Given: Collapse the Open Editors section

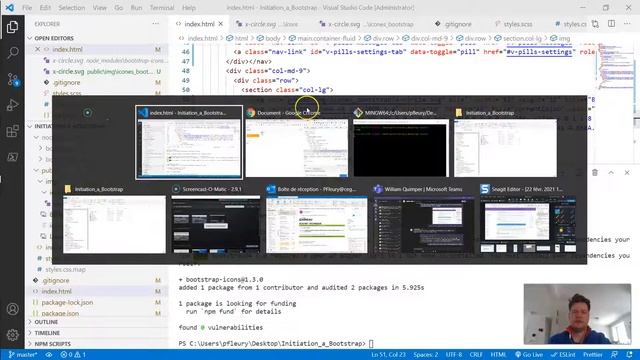Looking at the screenshot, I should (x=54, y=38).
